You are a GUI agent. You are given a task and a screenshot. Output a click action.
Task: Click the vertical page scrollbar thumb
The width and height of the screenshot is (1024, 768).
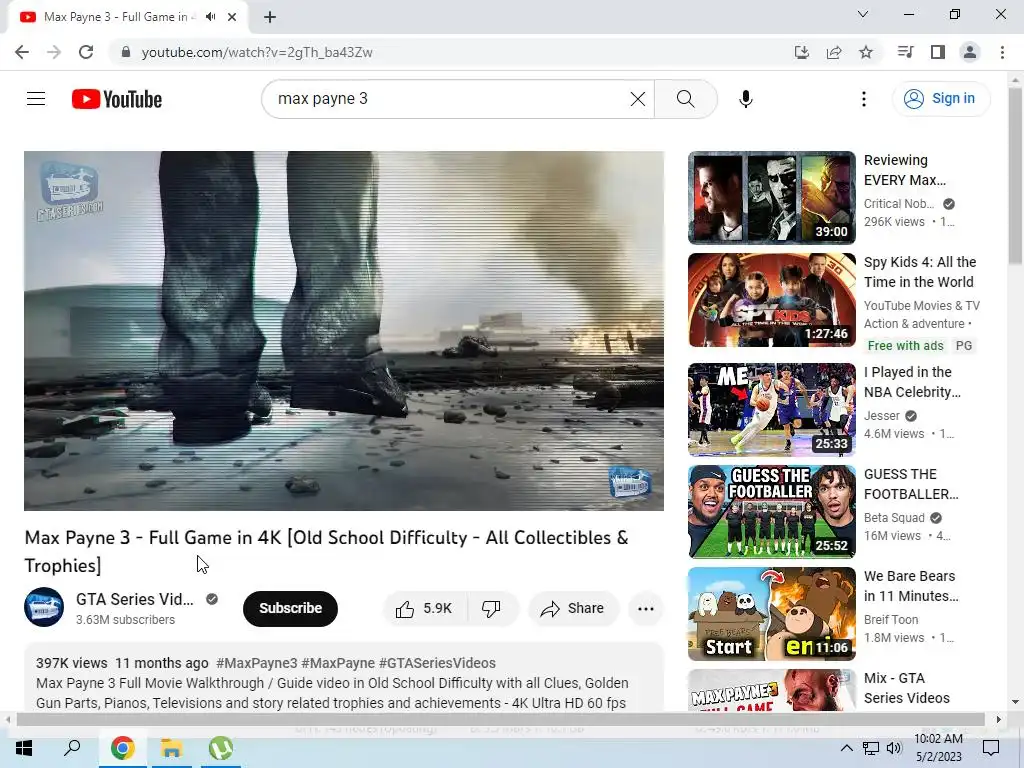pyautogui.click(x=1015, y=176)
